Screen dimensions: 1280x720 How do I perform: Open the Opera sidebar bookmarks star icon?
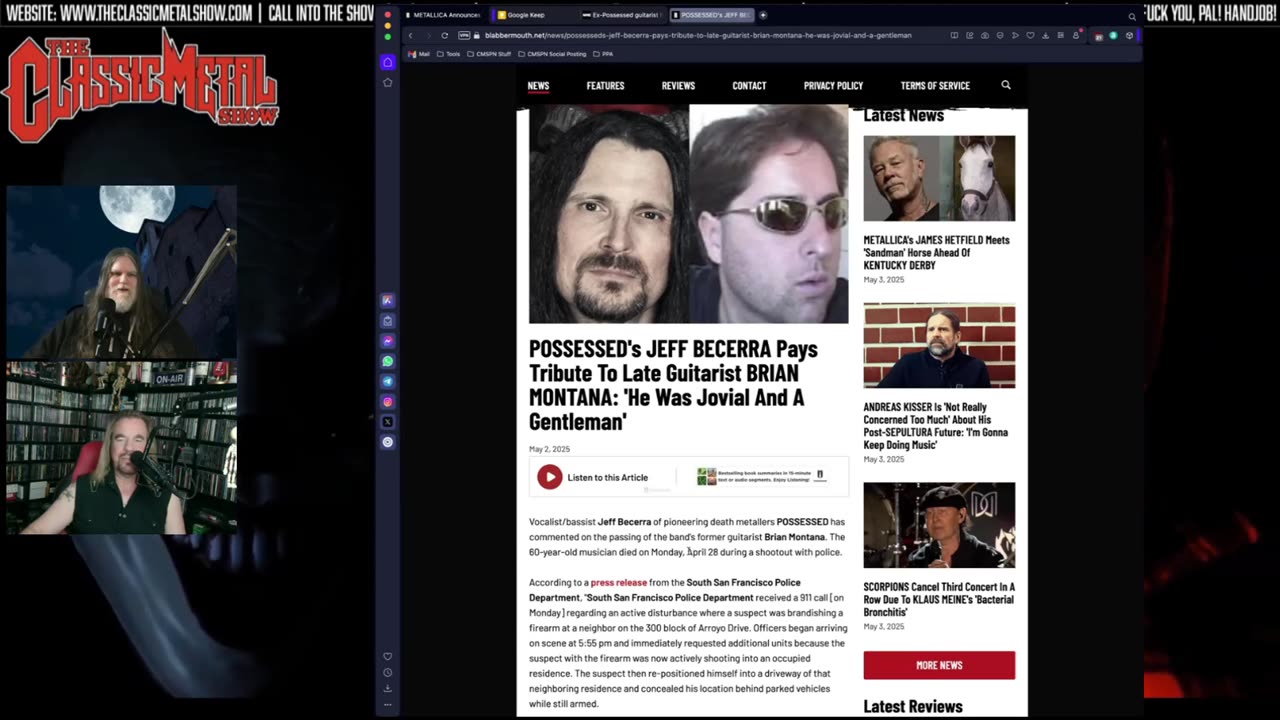388,83
